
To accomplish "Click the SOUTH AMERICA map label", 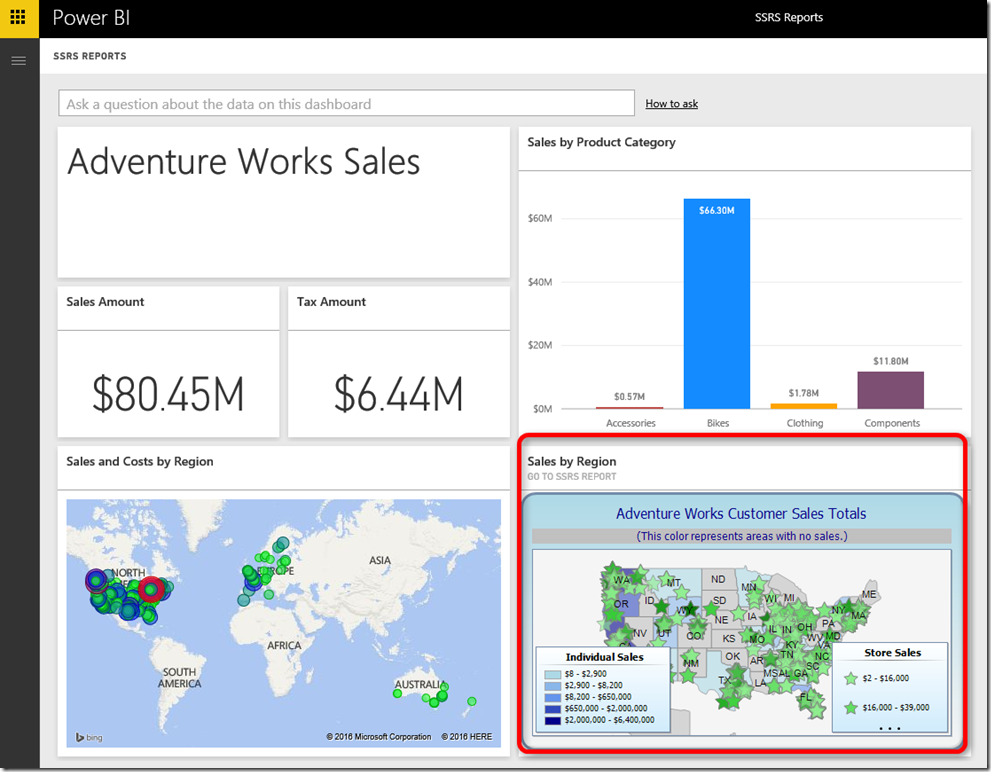I will [x=179, y=678].
